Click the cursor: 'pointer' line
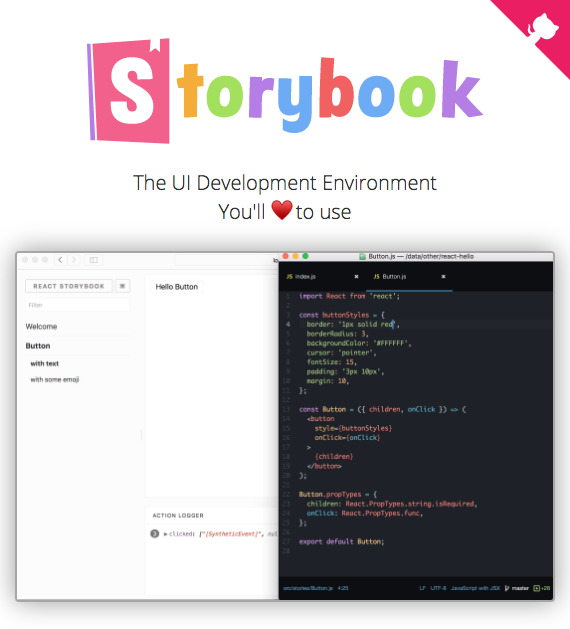This screenshot has width=570, height=629. [341, 353]
